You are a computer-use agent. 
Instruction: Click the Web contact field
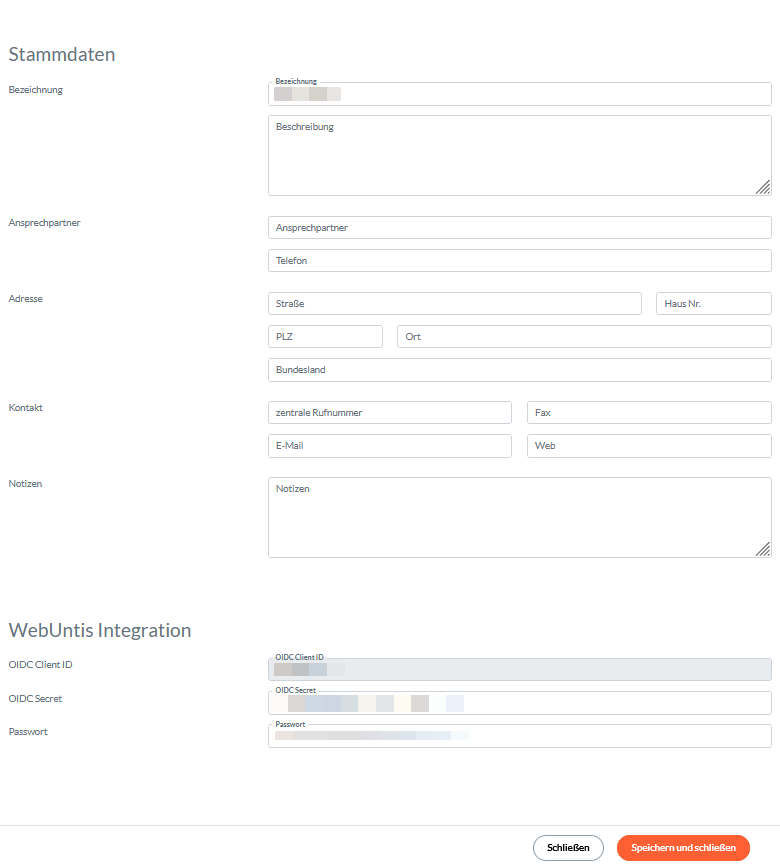[649, 446]
